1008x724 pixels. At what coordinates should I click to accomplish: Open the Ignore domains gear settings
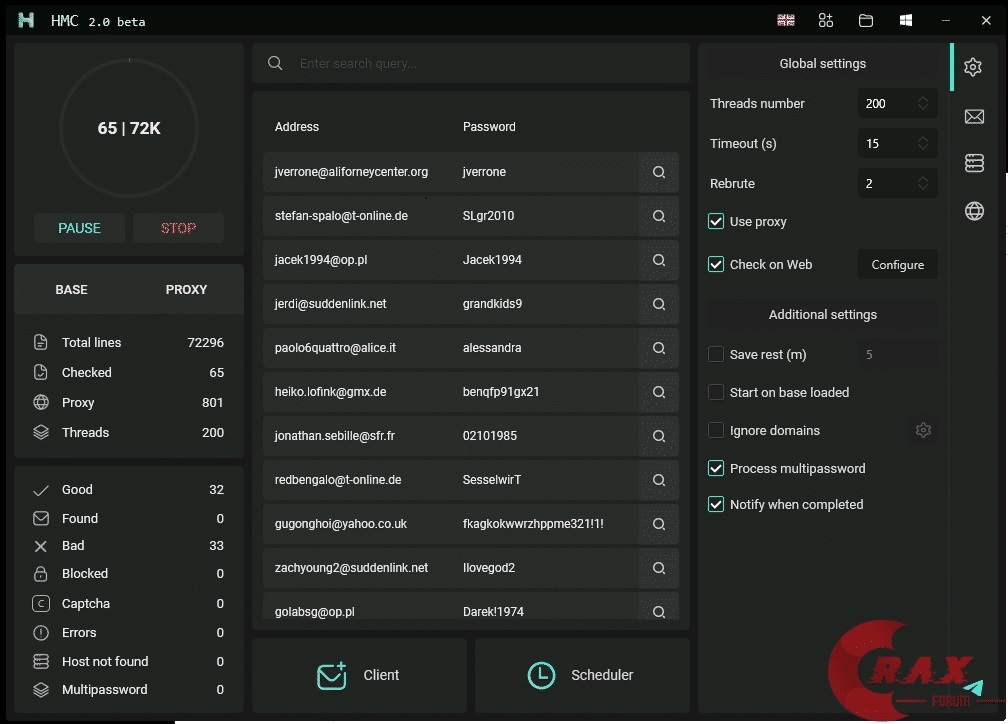coord(923,430)
